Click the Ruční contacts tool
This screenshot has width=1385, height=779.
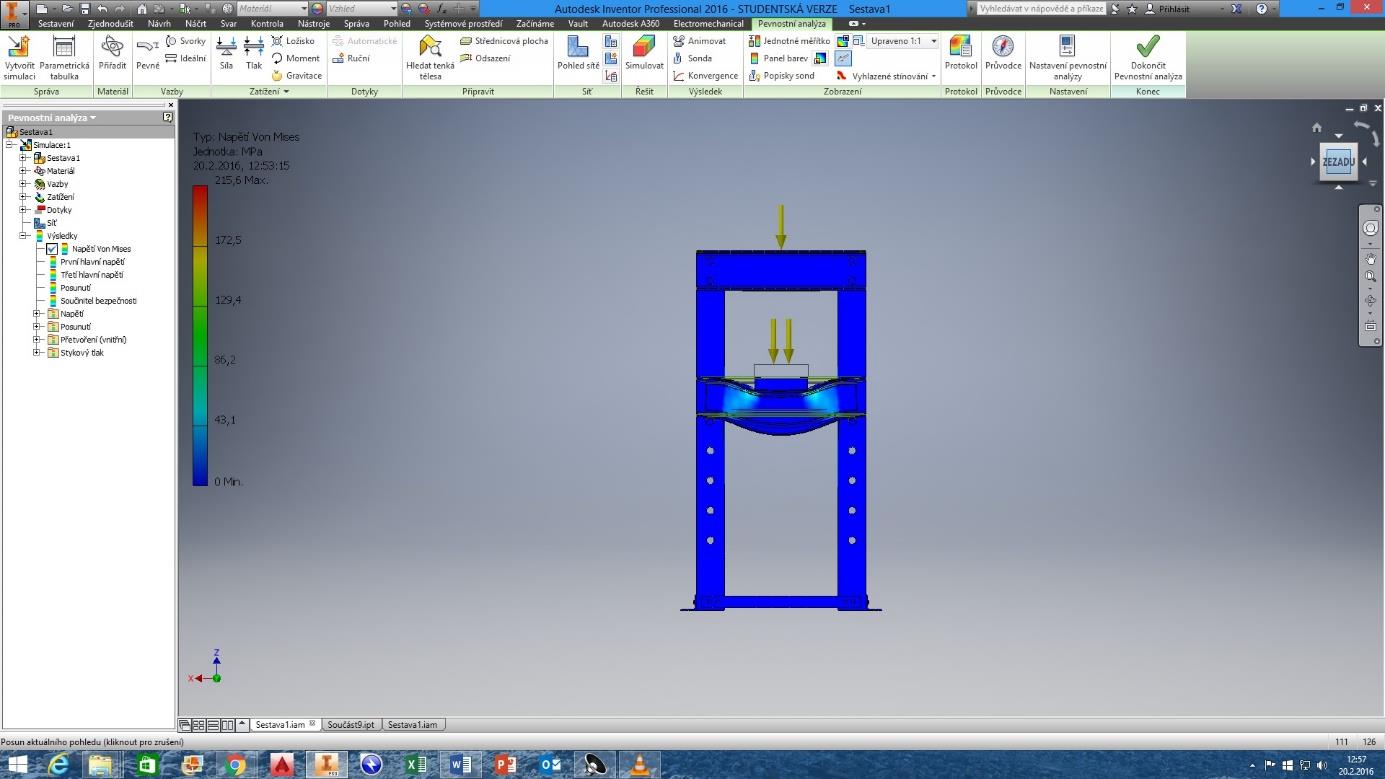[x=351, y=58]
